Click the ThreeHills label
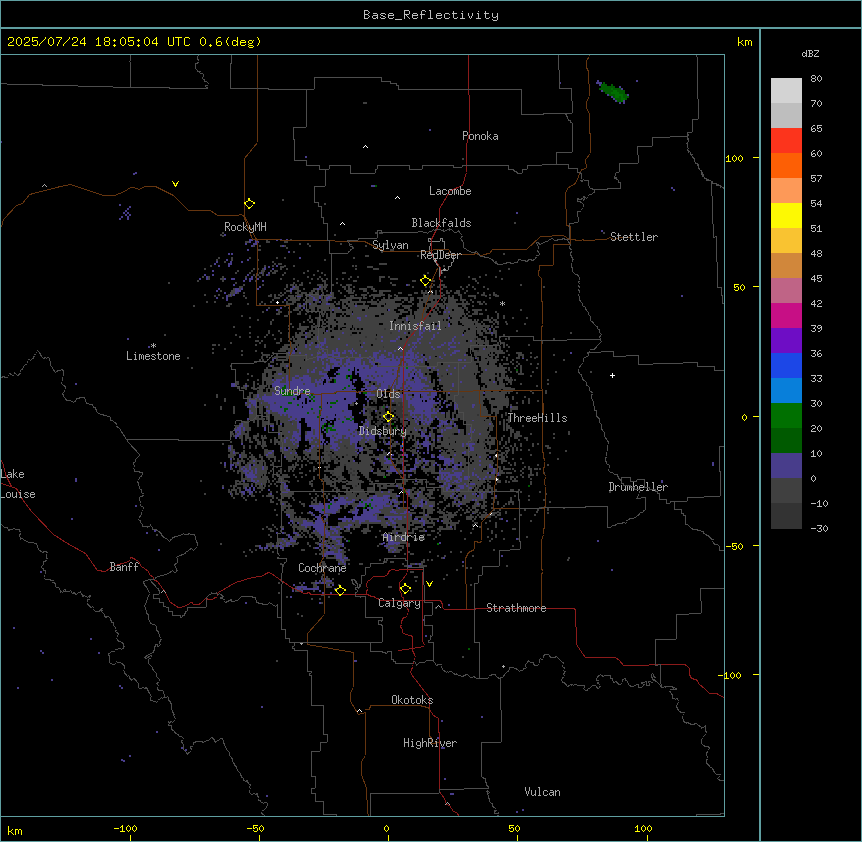 point(537,418)
